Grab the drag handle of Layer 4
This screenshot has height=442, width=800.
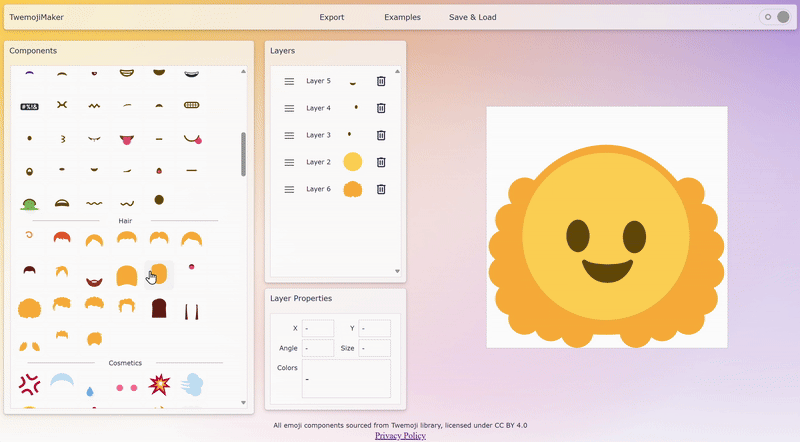tap(289, 108)
